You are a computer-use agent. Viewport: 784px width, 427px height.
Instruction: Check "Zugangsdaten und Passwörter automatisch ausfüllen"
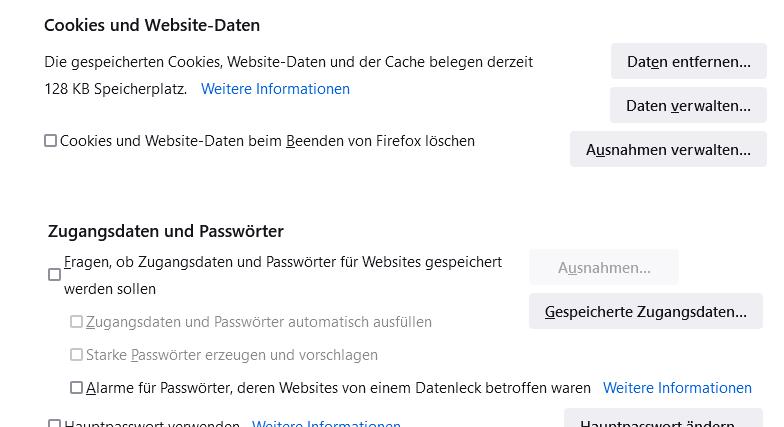[x=77, y=322]
